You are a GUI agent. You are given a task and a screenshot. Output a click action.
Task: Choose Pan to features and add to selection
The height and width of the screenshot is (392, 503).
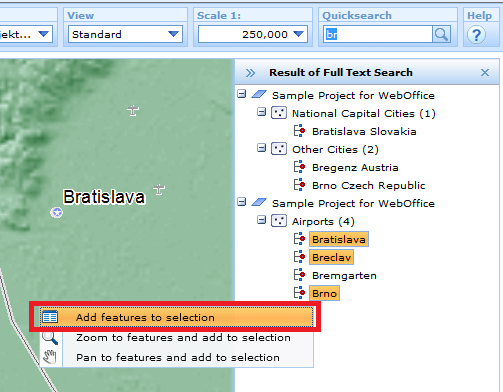[x=178, y=357]
